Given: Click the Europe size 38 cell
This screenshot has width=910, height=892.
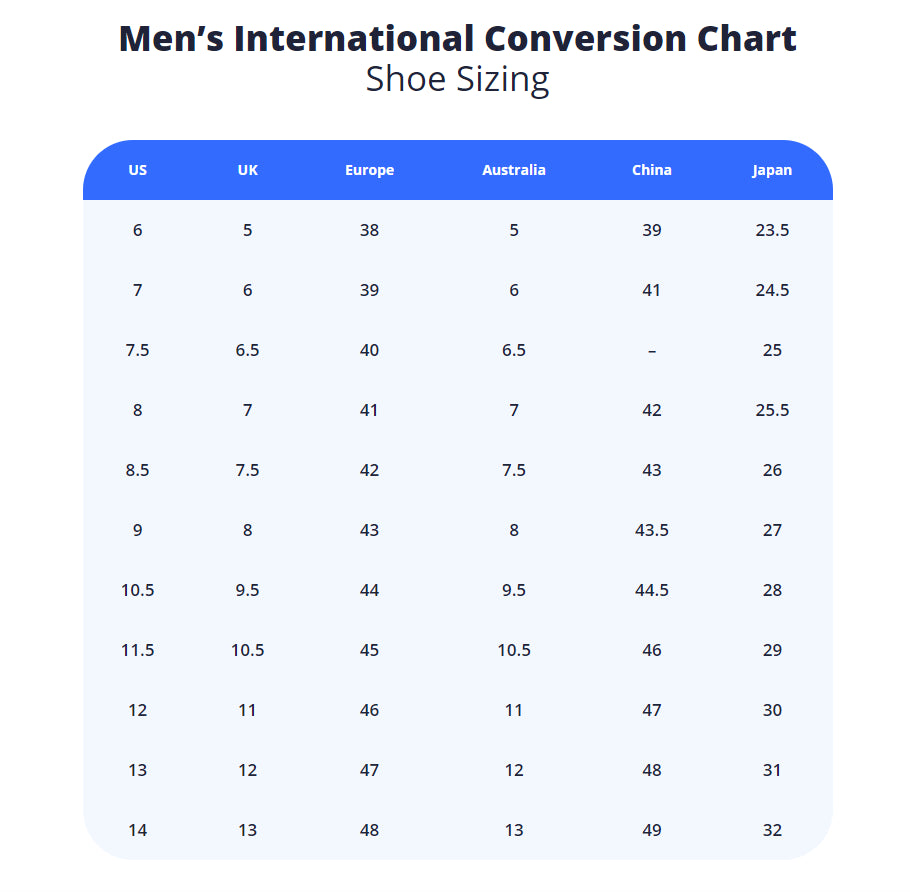Looking at the screenshot, I should [x=370, y=230].
